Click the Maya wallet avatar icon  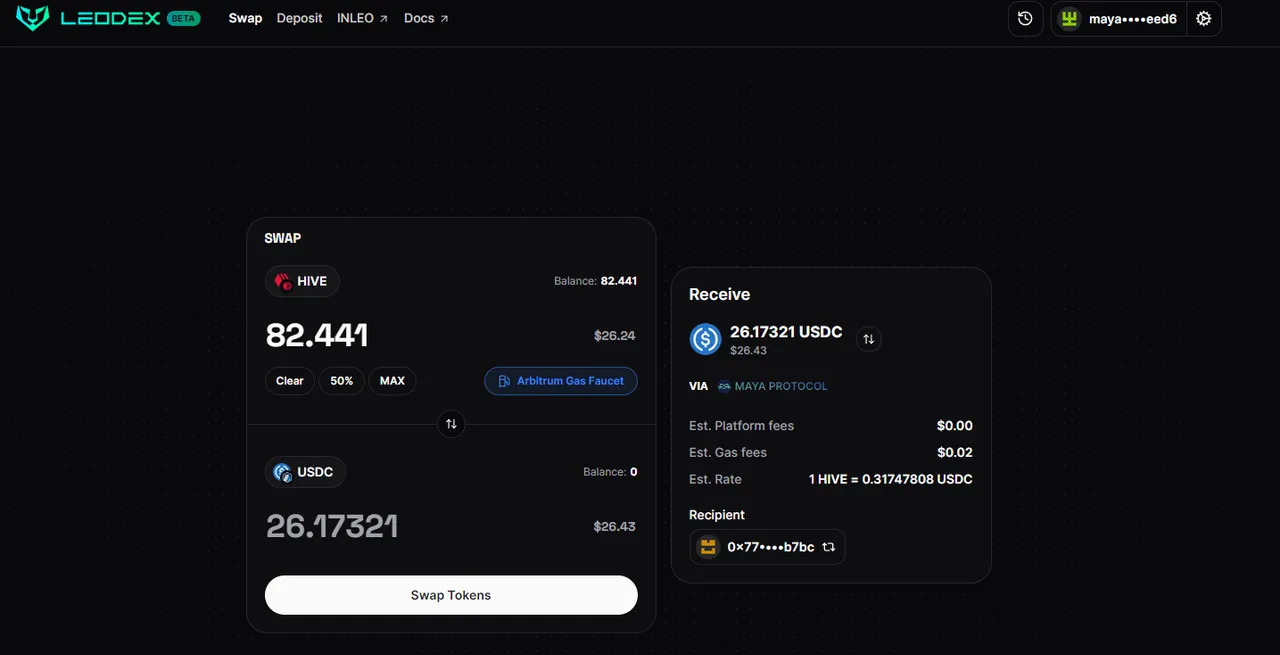1070,19
